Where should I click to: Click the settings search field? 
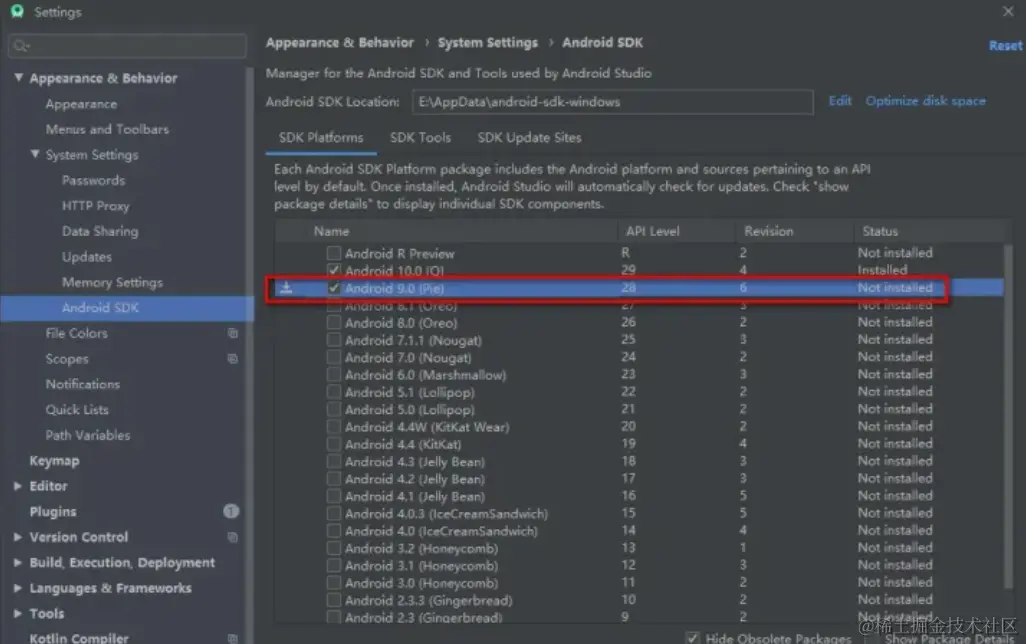coord(128,46)
